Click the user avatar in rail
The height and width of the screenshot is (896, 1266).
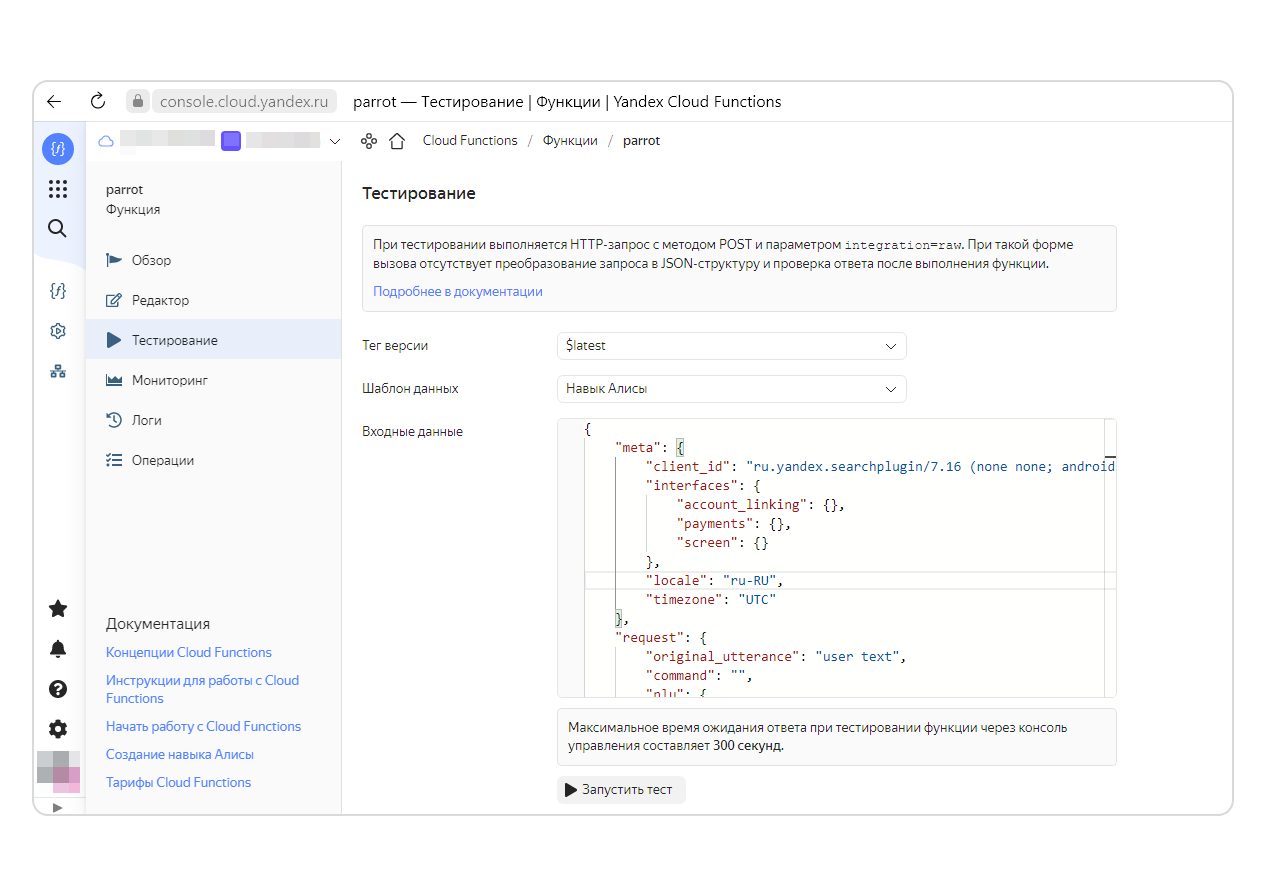tap(58, 771)
